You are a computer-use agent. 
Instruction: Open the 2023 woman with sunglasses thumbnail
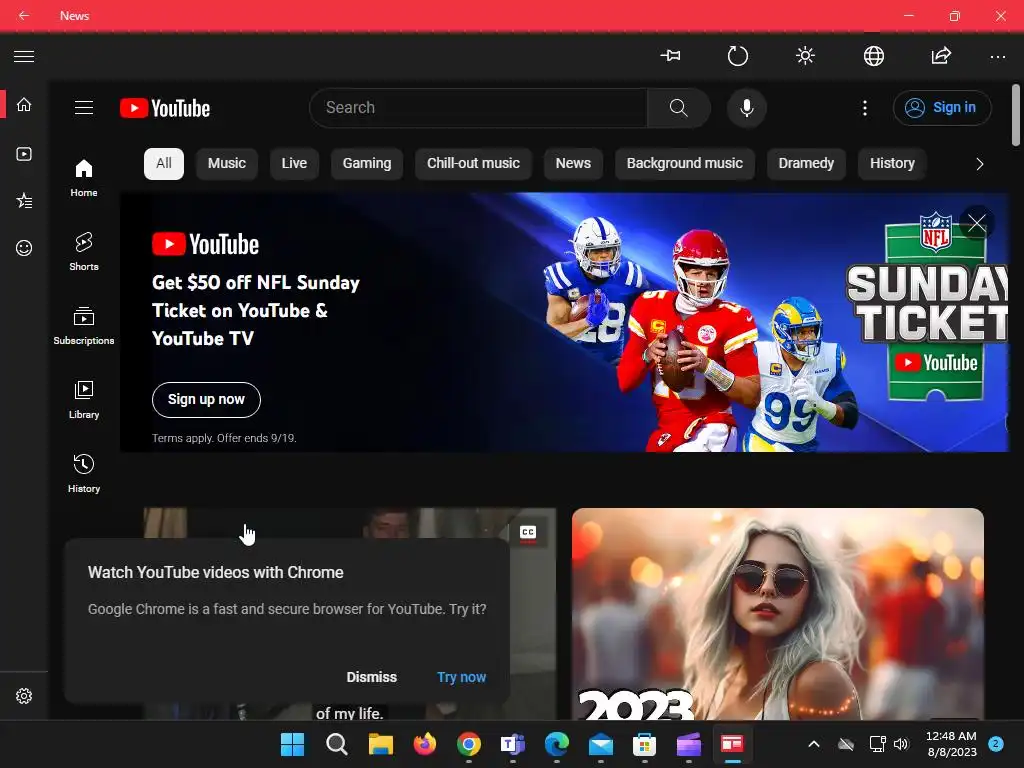(778, 614)
